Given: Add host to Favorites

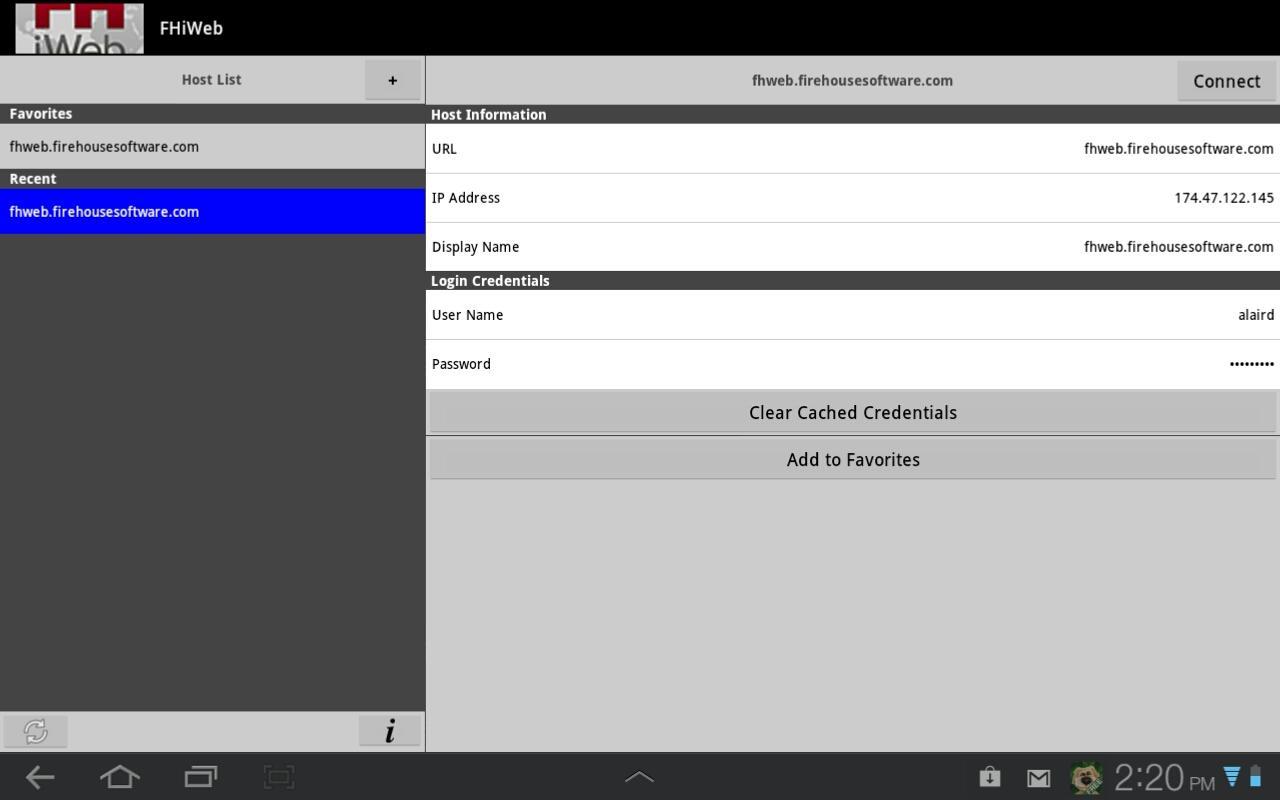Looking at the screenshot, I should coord(852,460).
